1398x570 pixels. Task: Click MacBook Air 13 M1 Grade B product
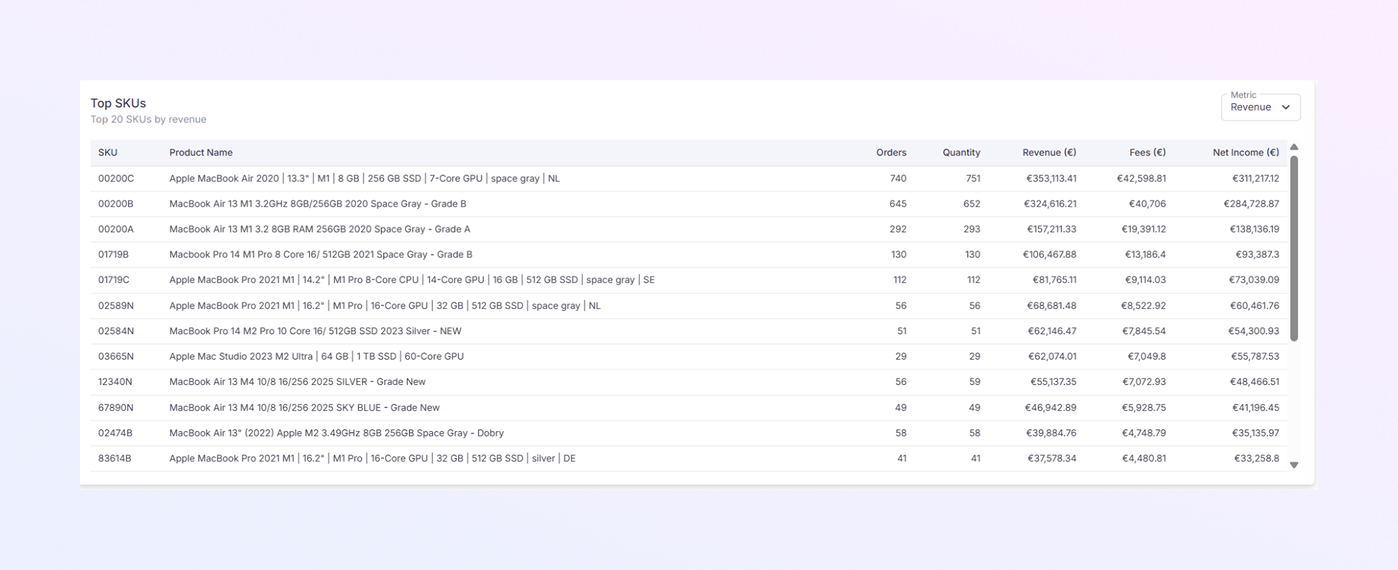pyautogui.click(x=318, y=204)
